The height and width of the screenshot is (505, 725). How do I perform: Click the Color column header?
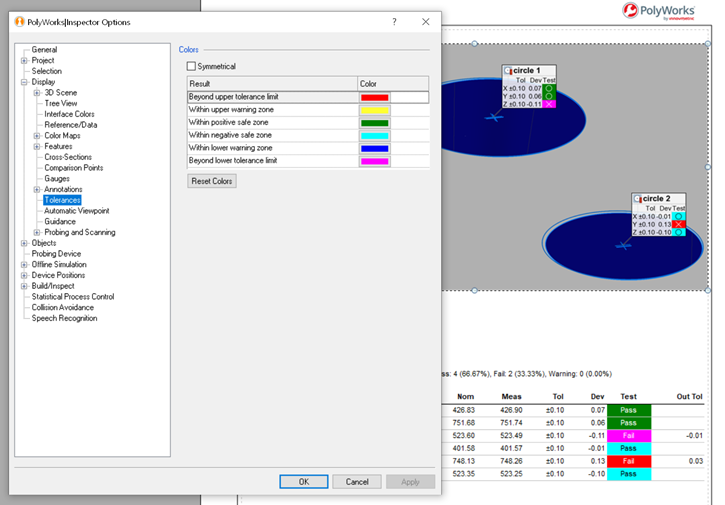393,84
